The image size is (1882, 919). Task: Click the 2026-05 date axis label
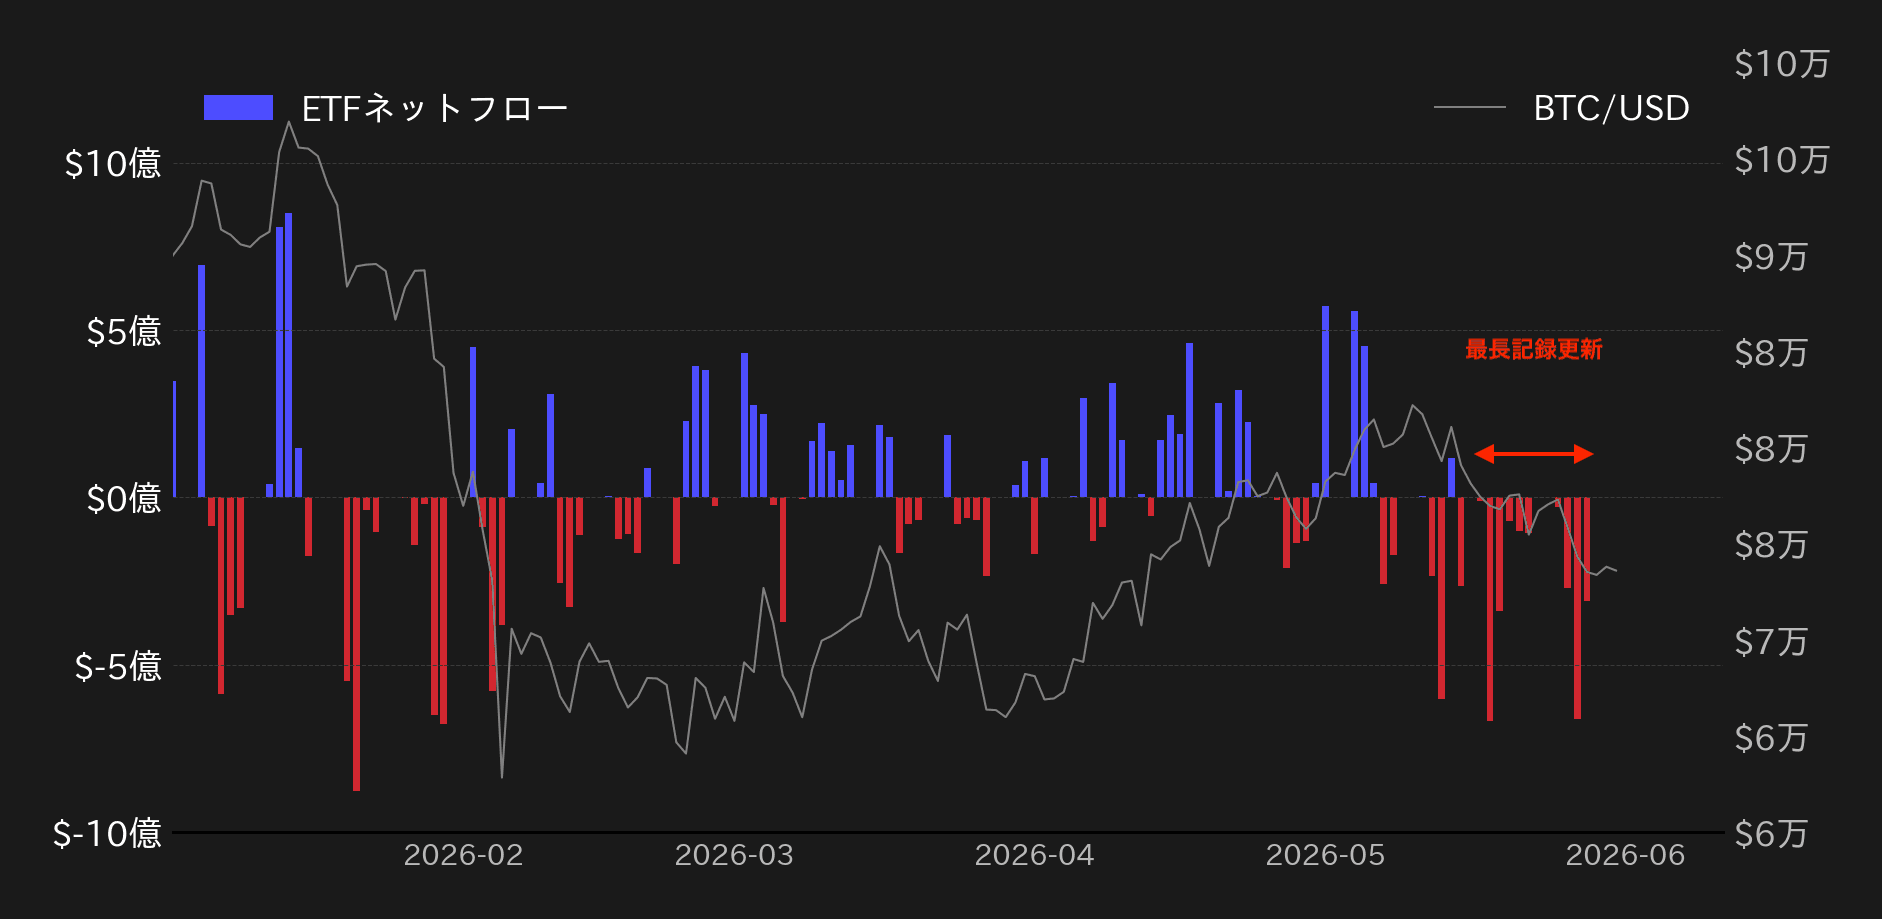(x=1325, y=855)
